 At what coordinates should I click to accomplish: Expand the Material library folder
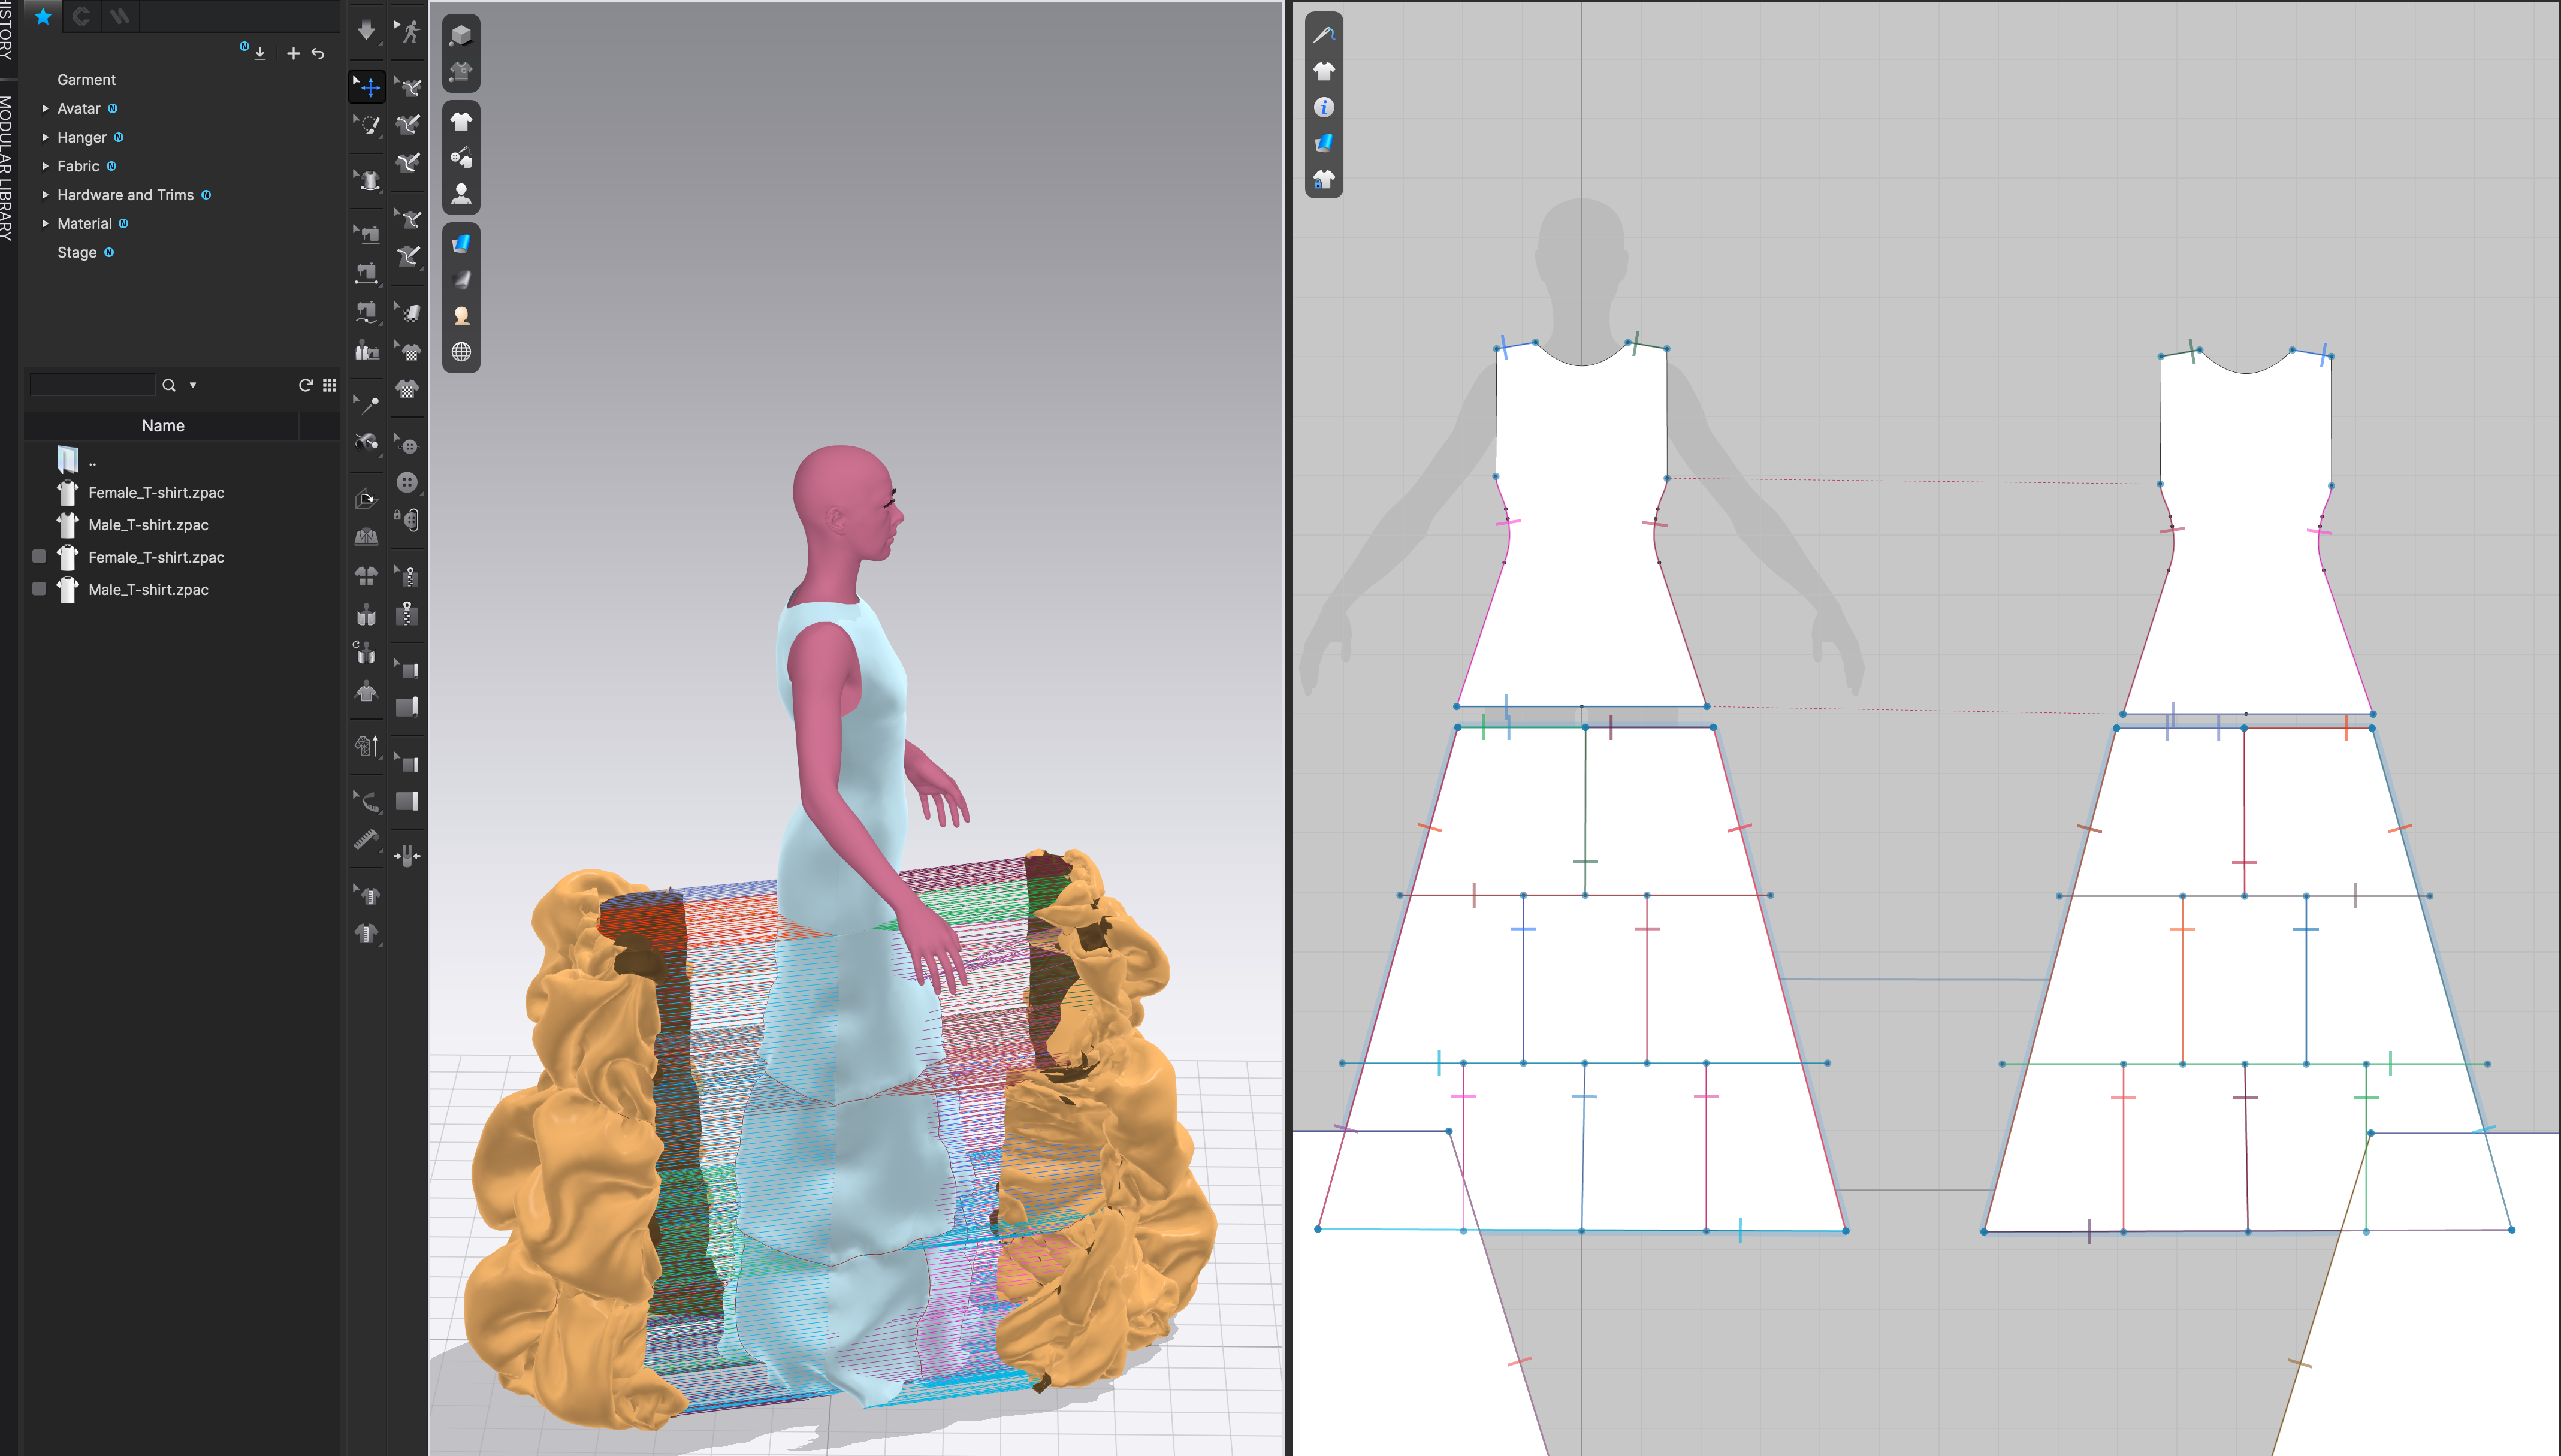pos(46,224)
